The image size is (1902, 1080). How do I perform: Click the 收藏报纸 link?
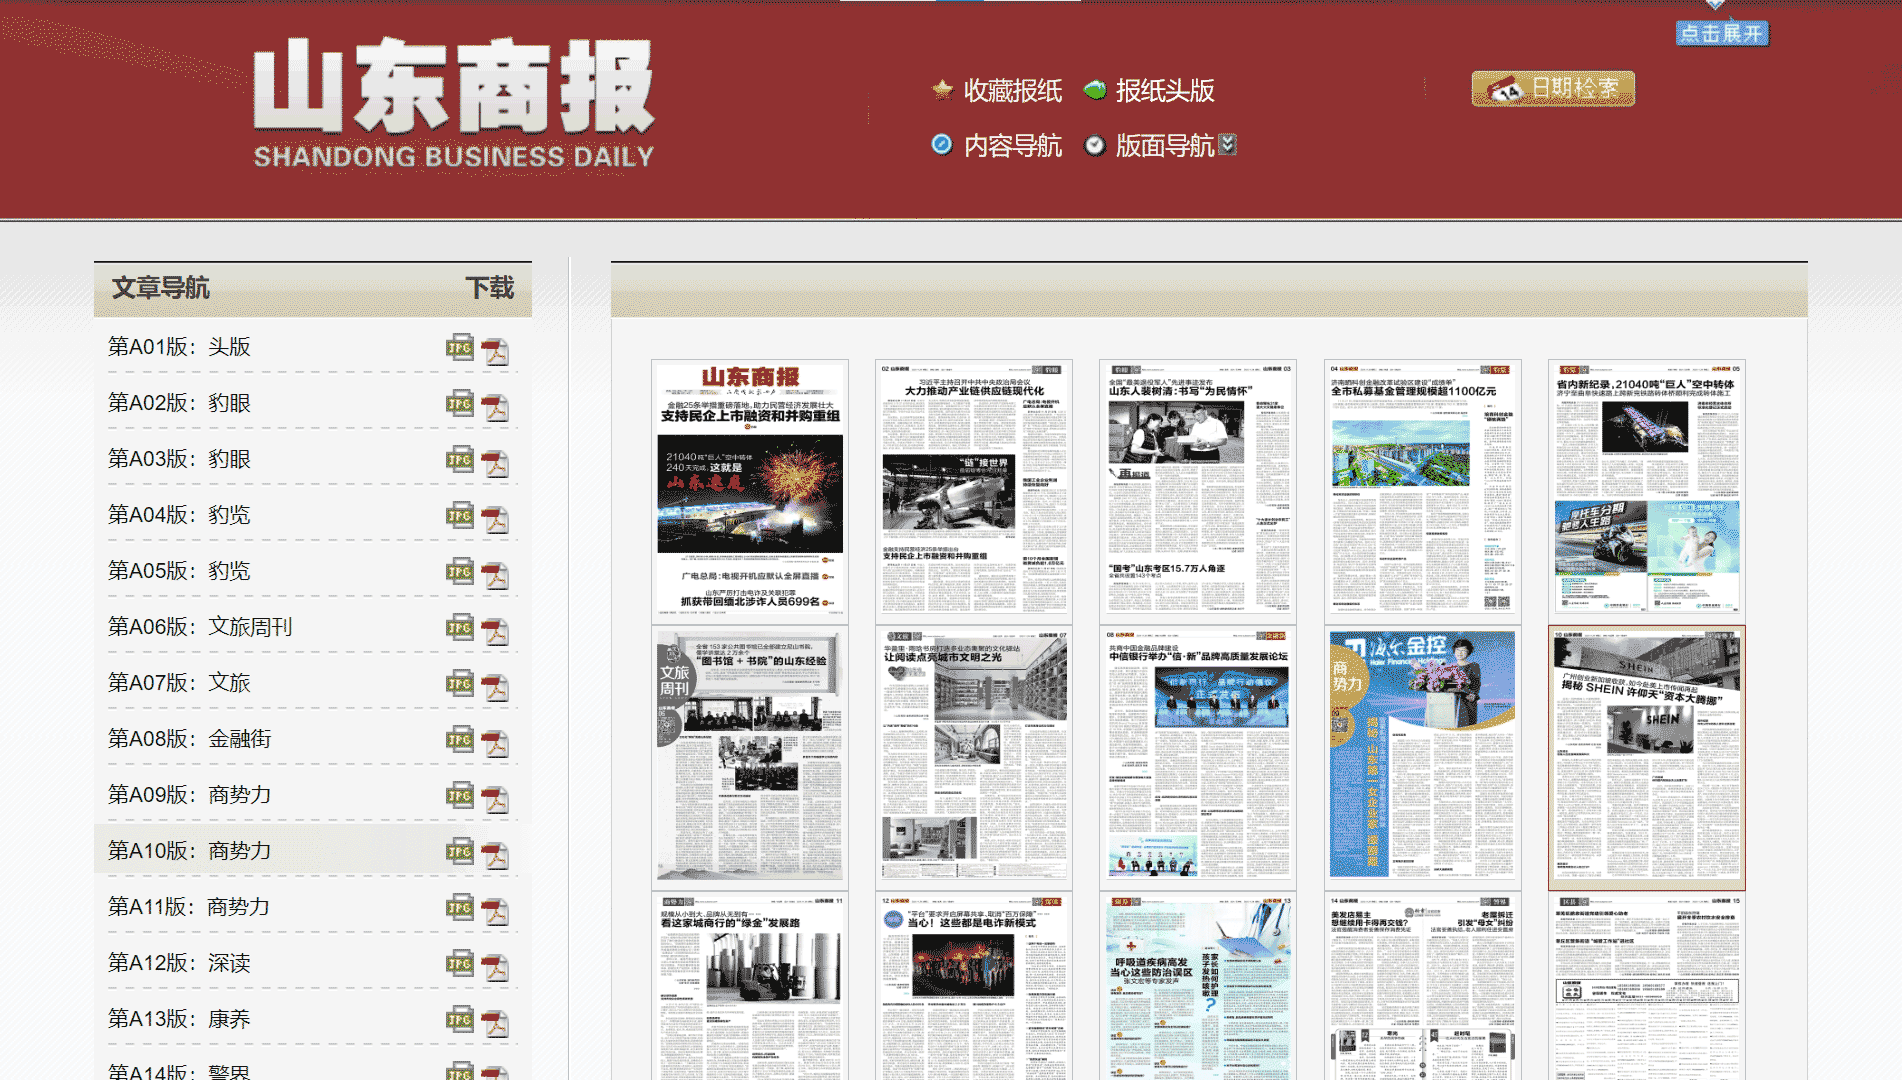[1013, 90]
